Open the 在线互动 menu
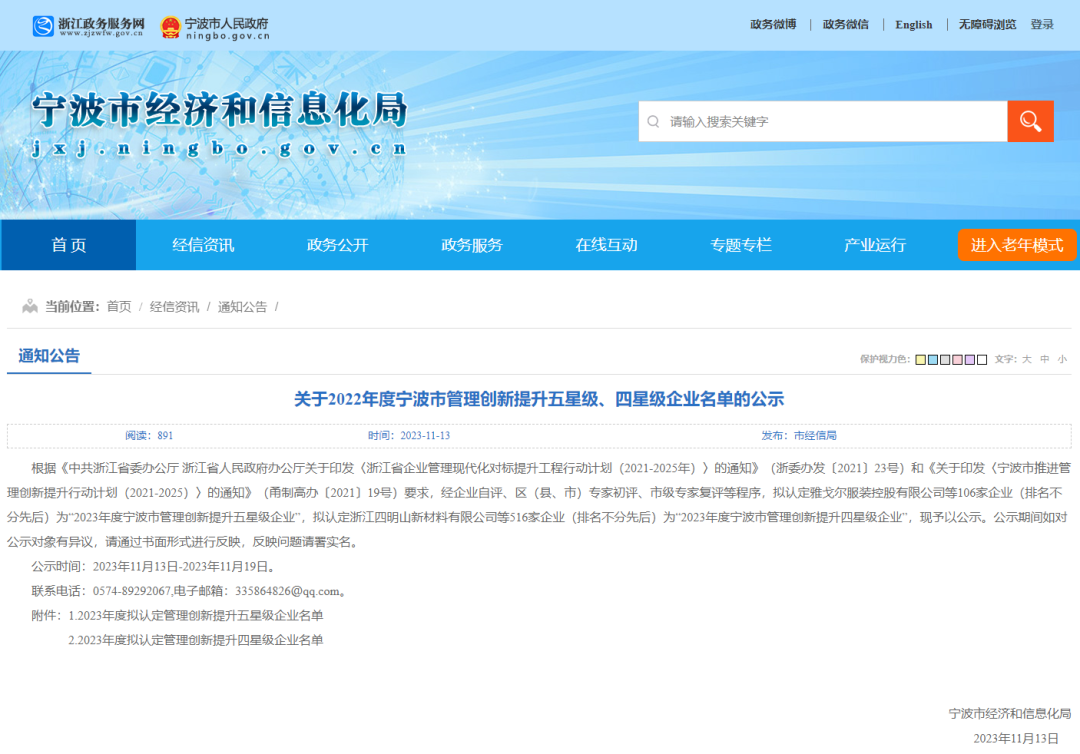1080x754 pixels. 607,244
